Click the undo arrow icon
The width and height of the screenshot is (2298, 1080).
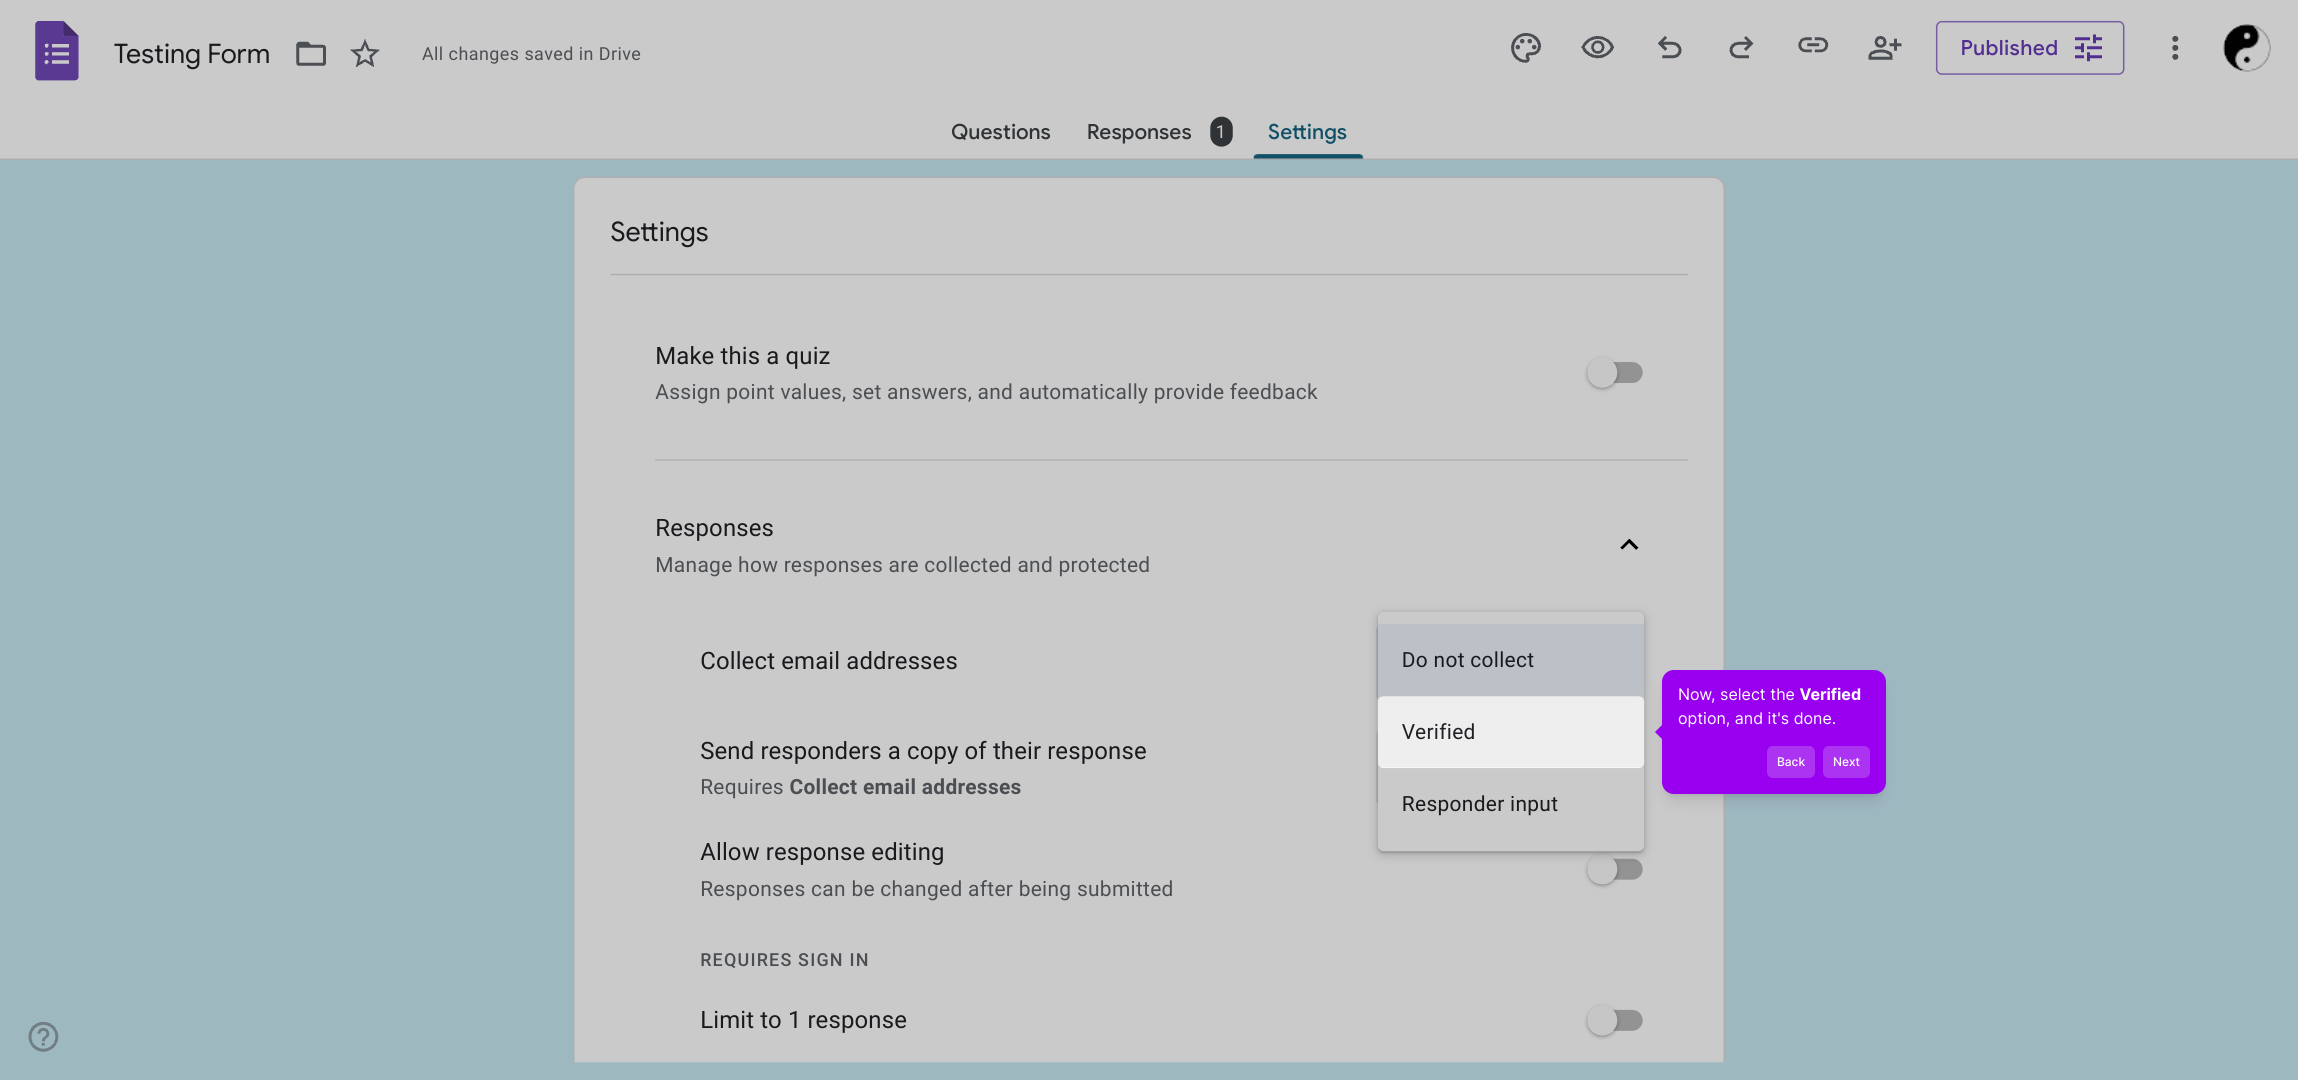pos(1669,48)
